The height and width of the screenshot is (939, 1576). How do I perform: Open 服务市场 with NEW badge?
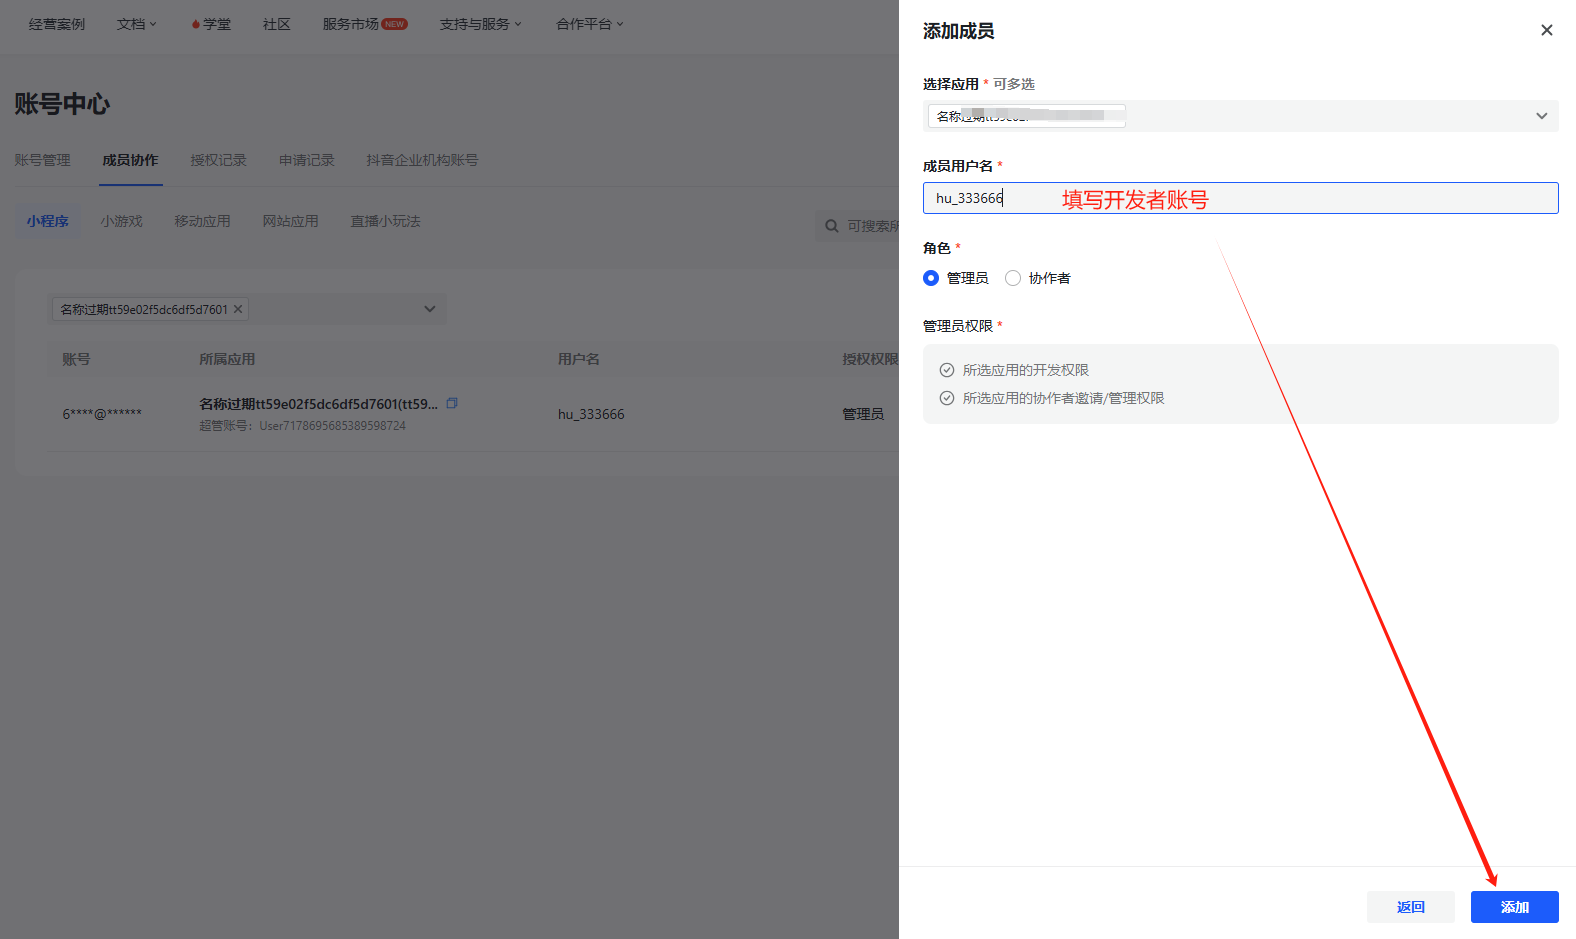tap(364, 24)
